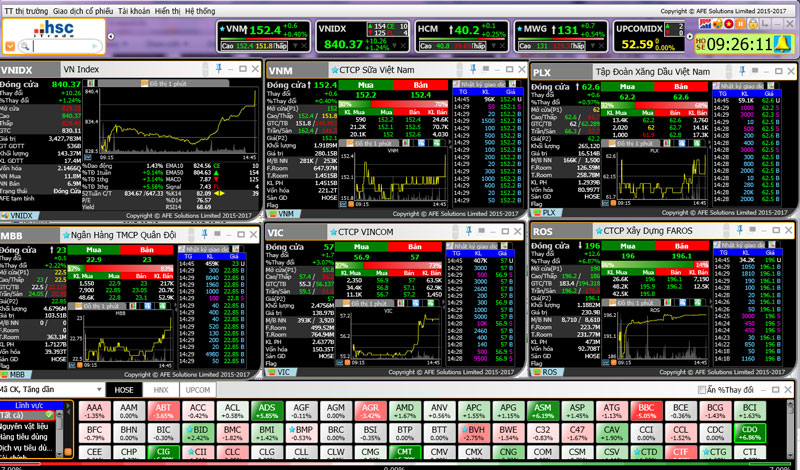
Task: Click the round right-arrow ticker scroll button
Action: tap(690, 36)
